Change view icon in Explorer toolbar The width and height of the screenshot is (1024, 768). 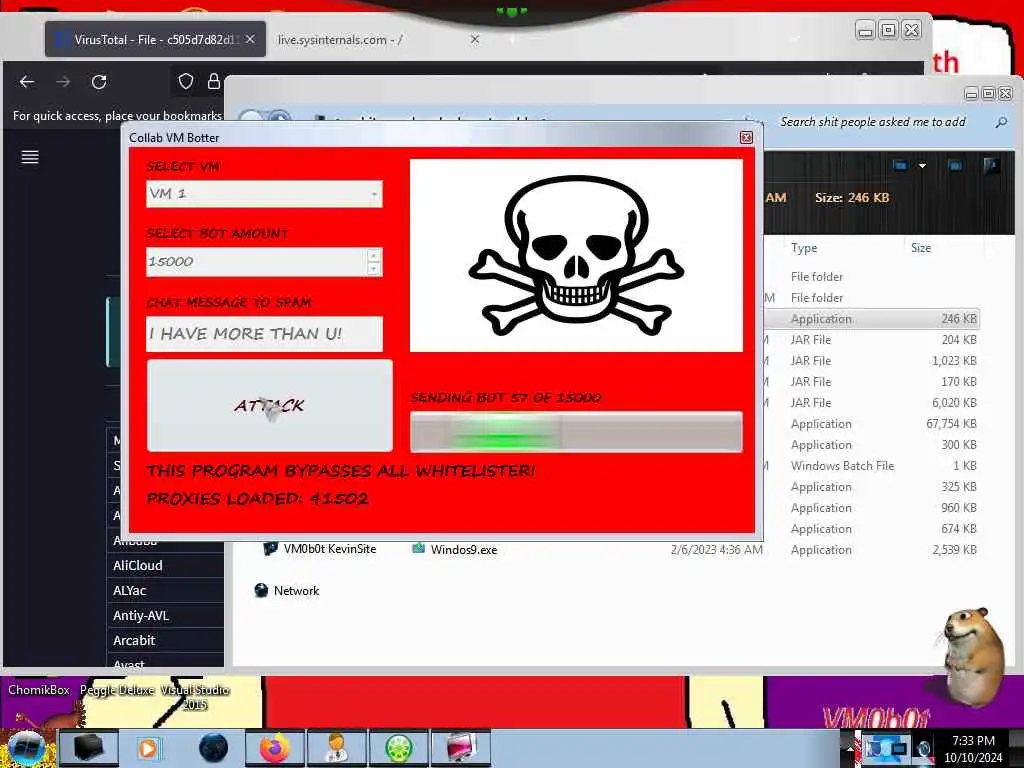point(901,166)
